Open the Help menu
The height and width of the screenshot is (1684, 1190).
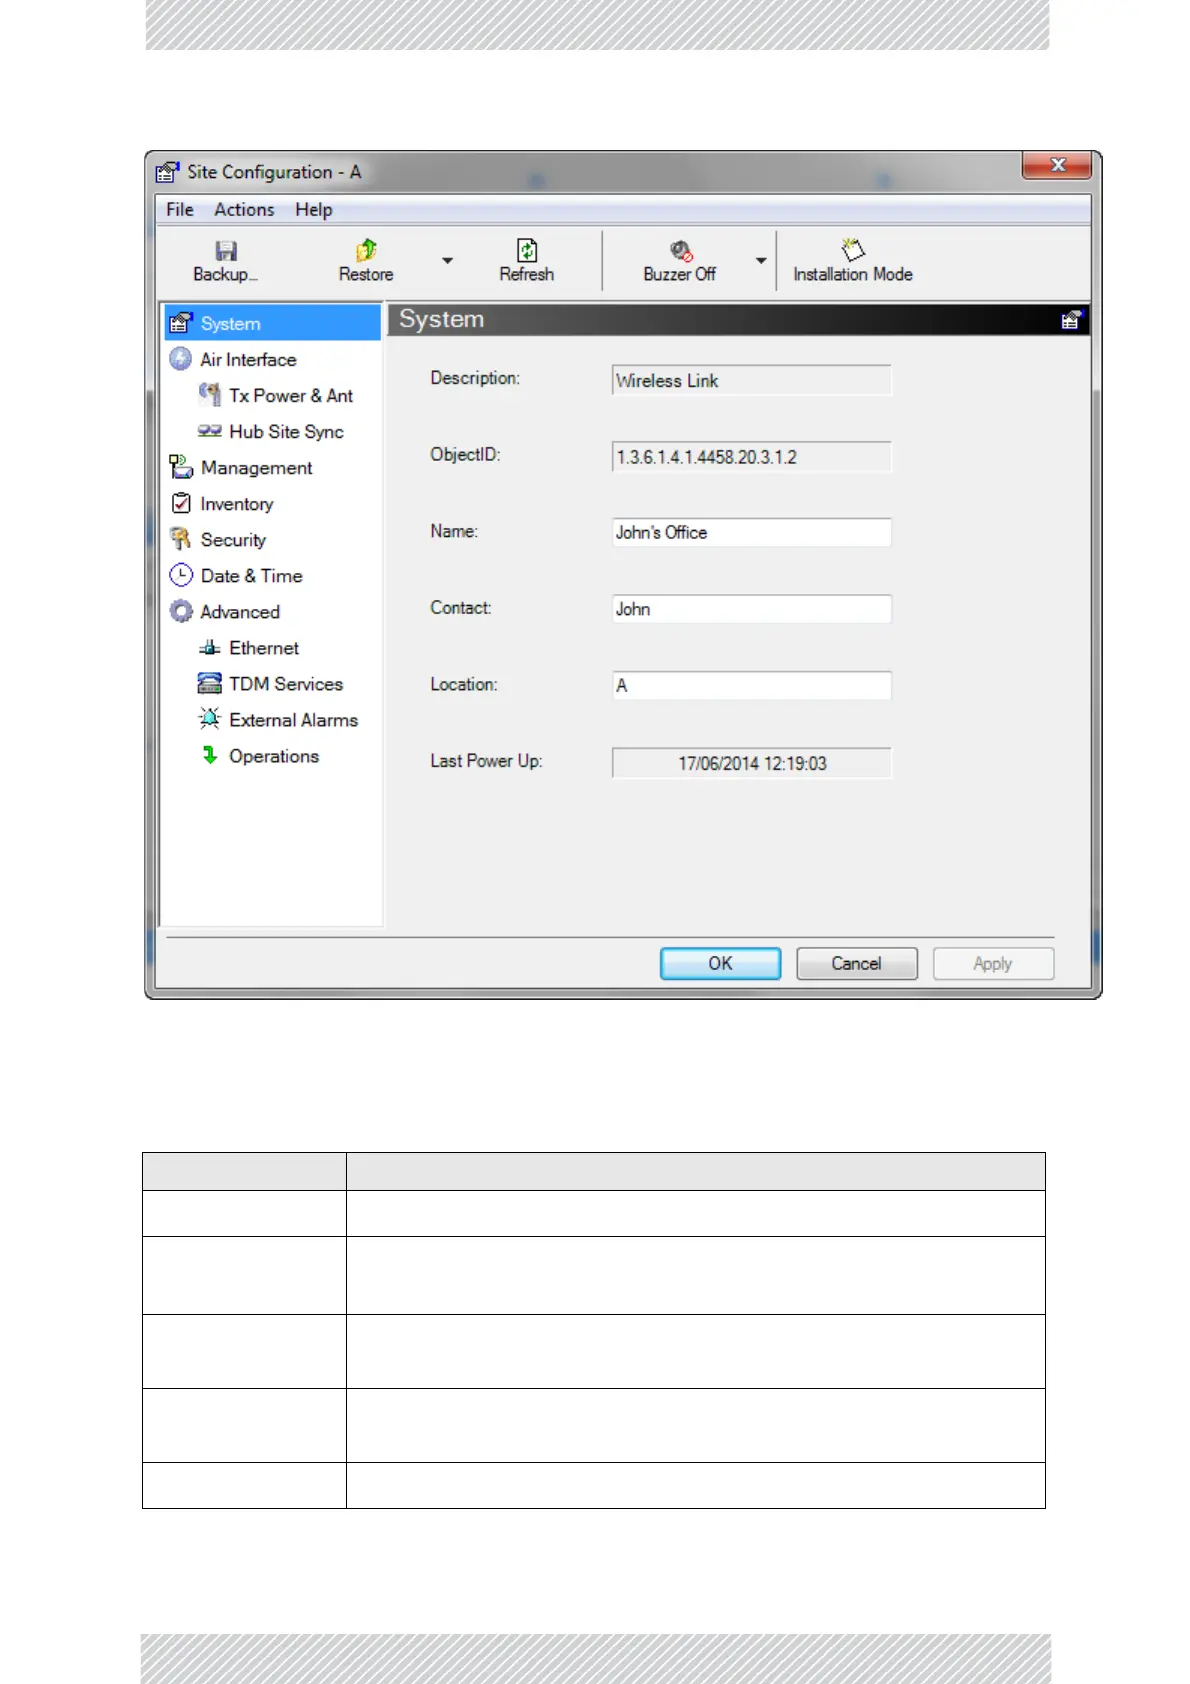(313, 210)
